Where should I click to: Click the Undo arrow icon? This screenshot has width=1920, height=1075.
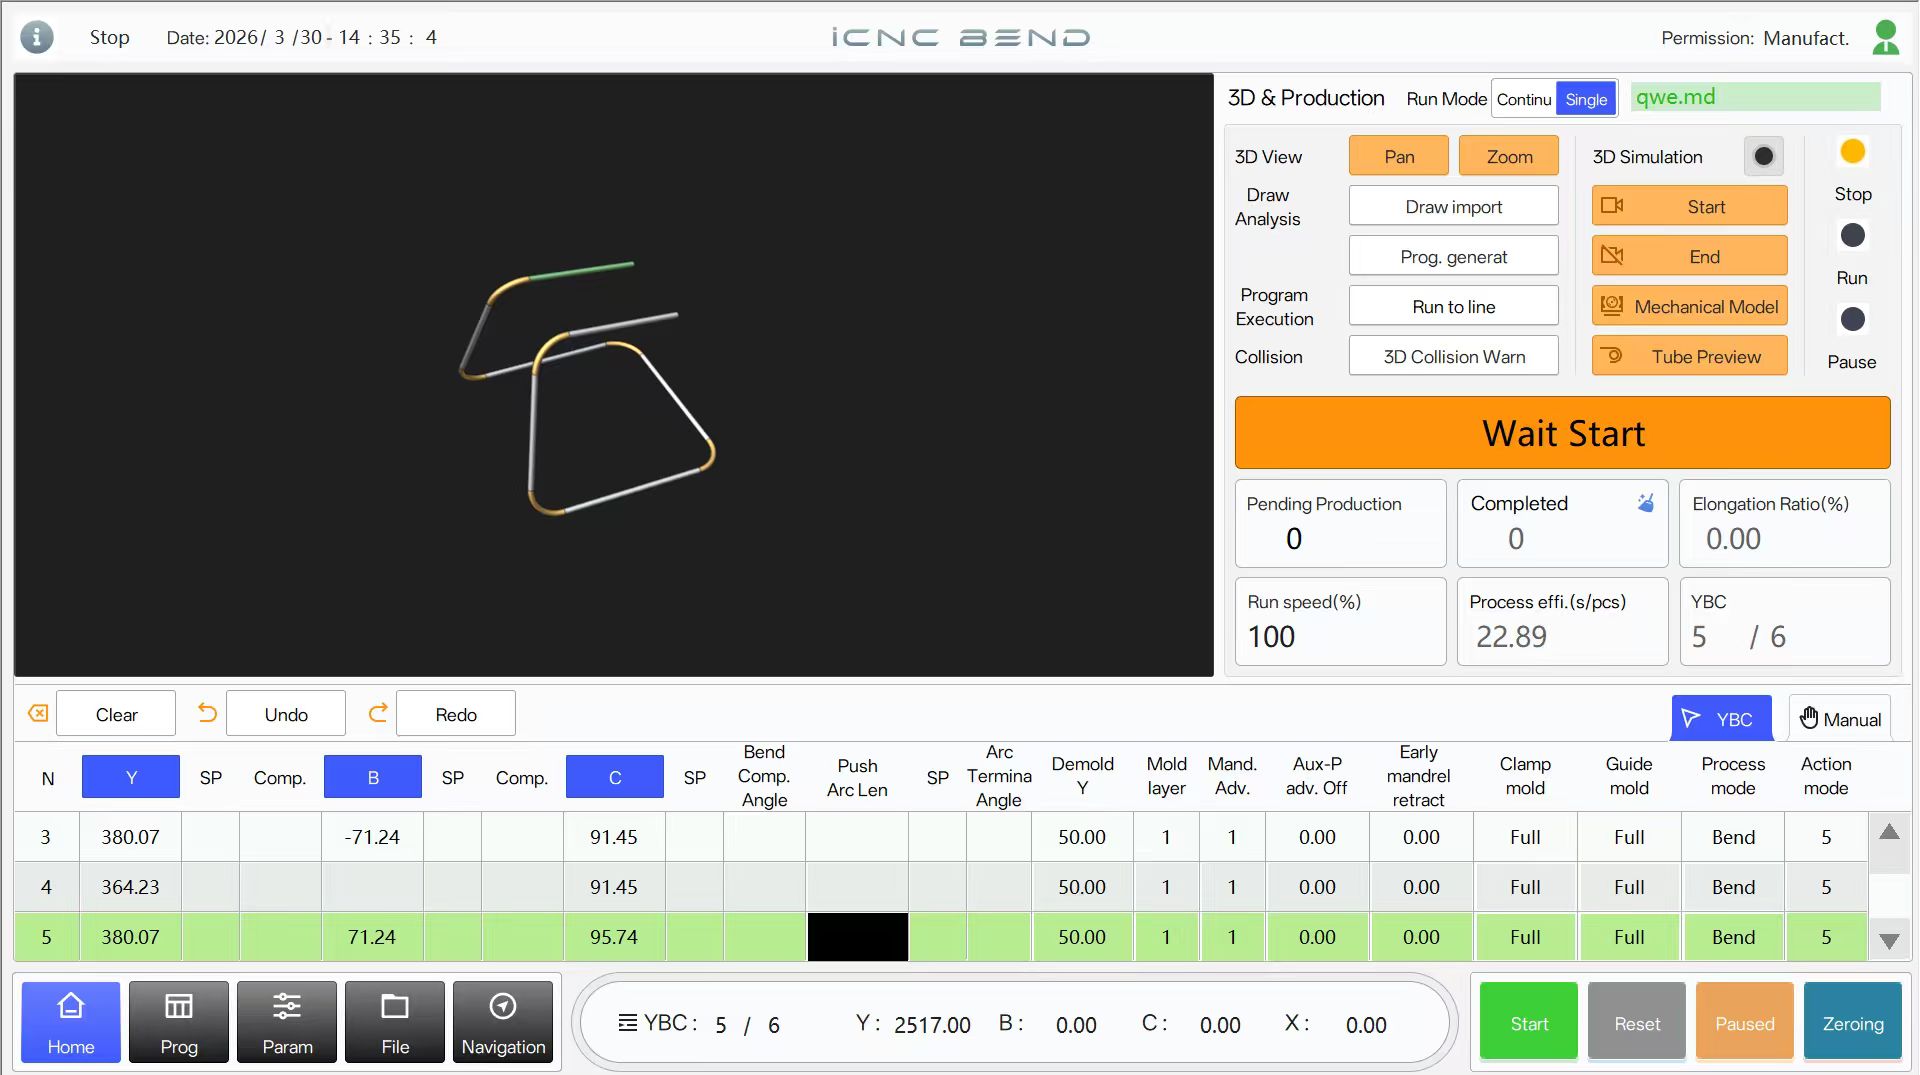point(207,713)
